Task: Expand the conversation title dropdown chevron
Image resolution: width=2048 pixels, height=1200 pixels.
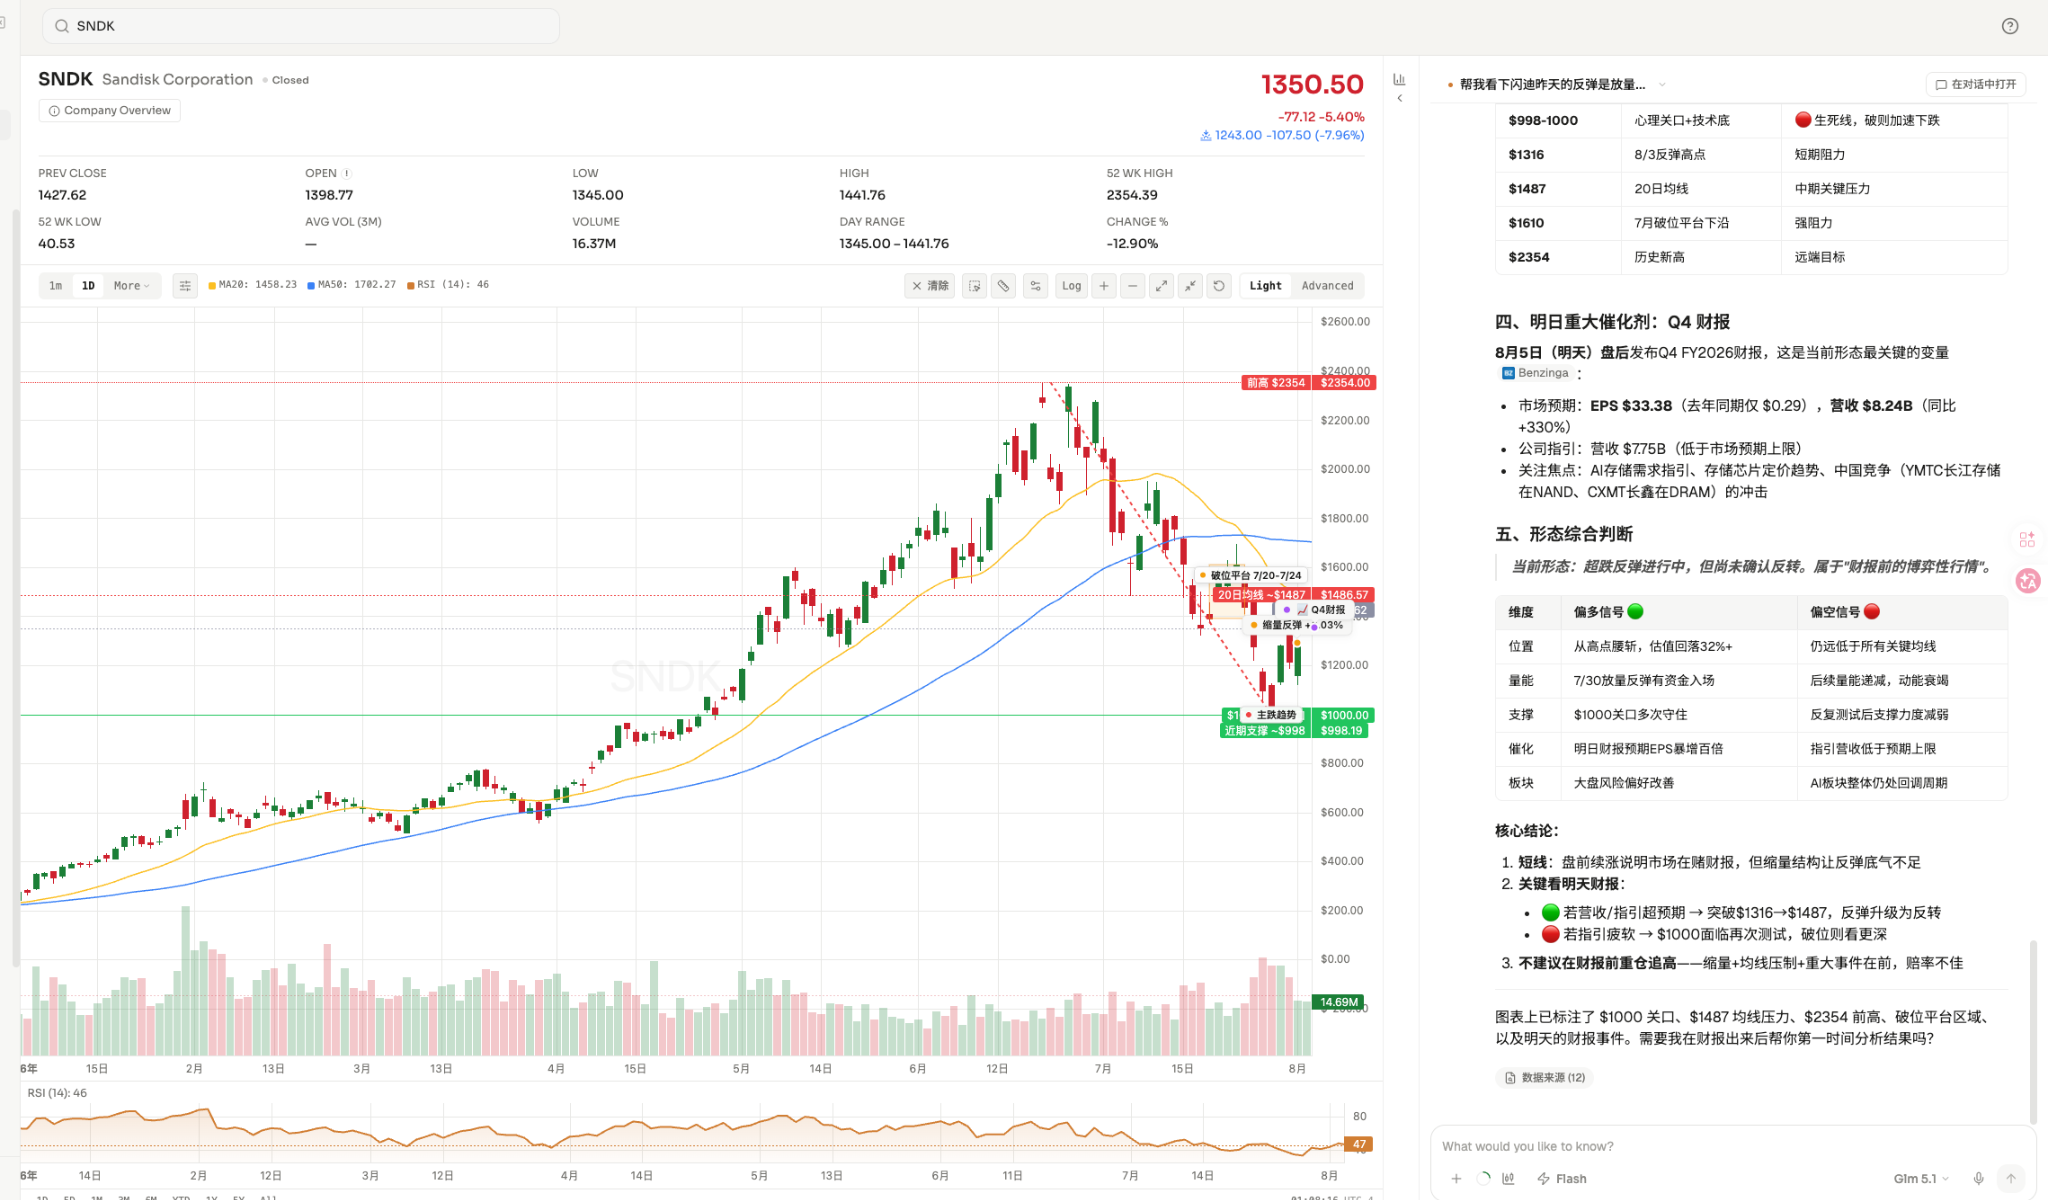Action: [x=1662, y=85]
